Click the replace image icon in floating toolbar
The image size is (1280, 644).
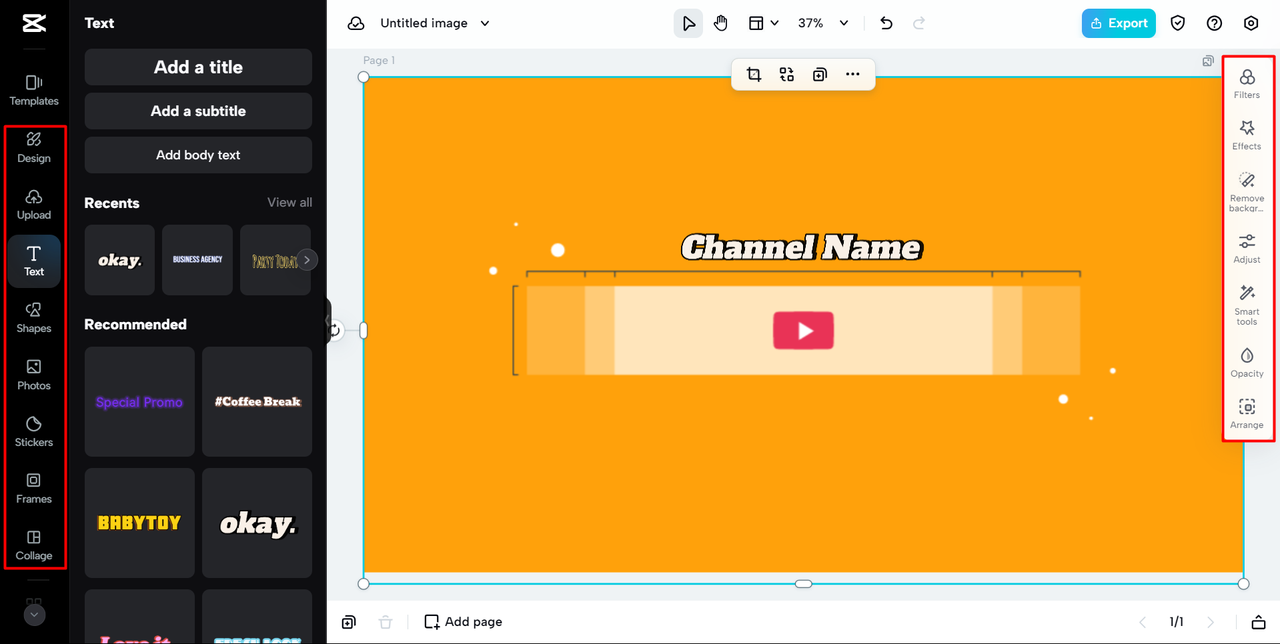(787, 74)
